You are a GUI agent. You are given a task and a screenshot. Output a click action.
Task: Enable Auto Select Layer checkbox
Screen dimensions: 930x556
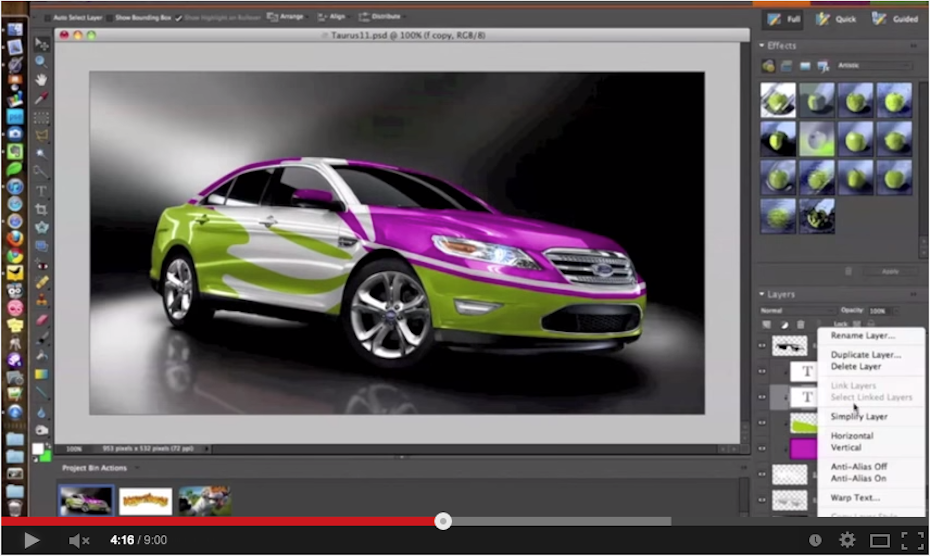coord(49,18)
